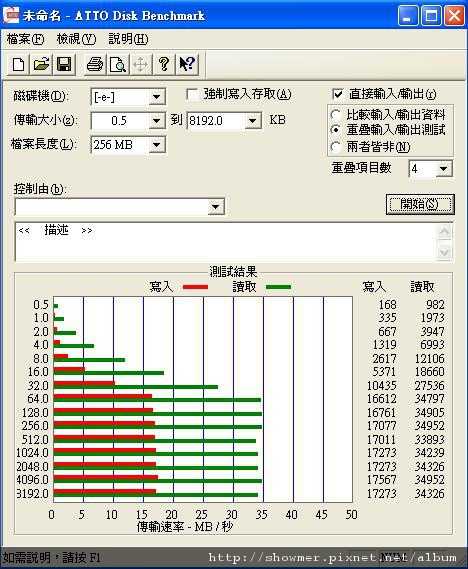Open the 檔案 menu
Image resolution: width=468 pixels, height=569 pixels.
(25, 39)
